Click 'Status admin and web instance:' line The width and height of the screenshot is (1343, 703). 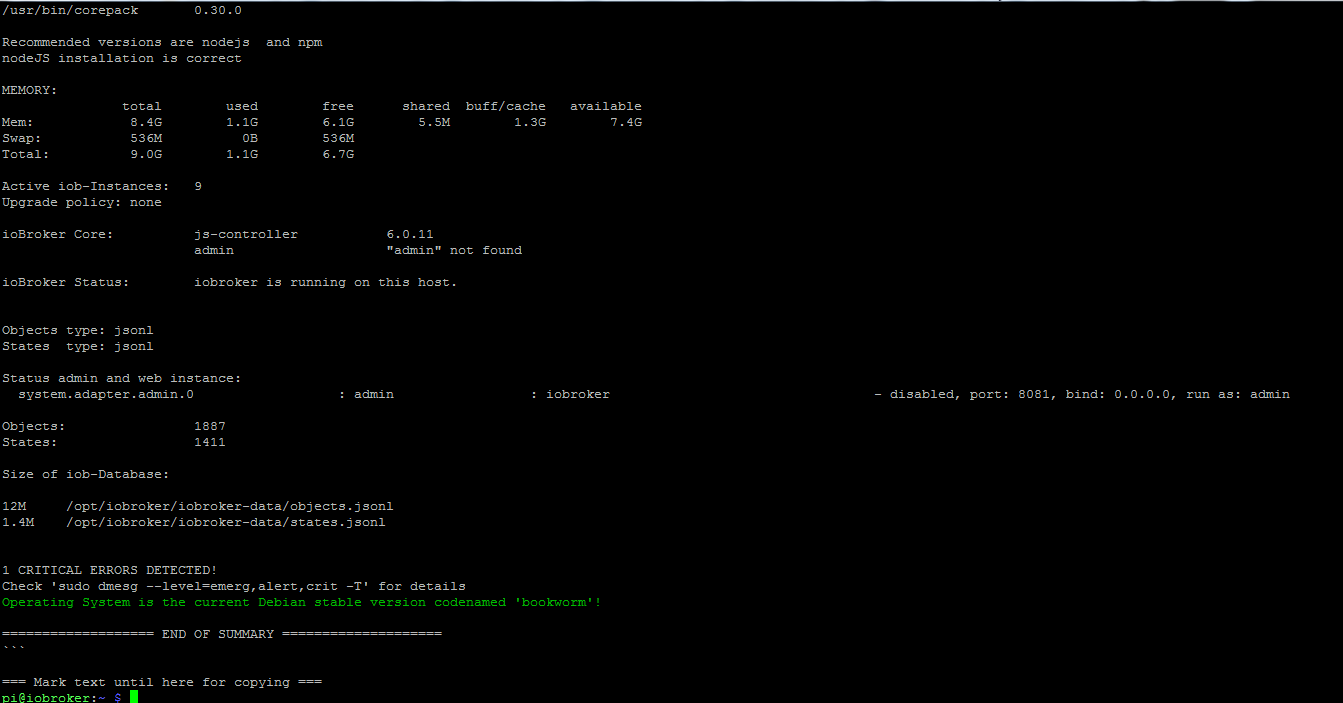122,378
